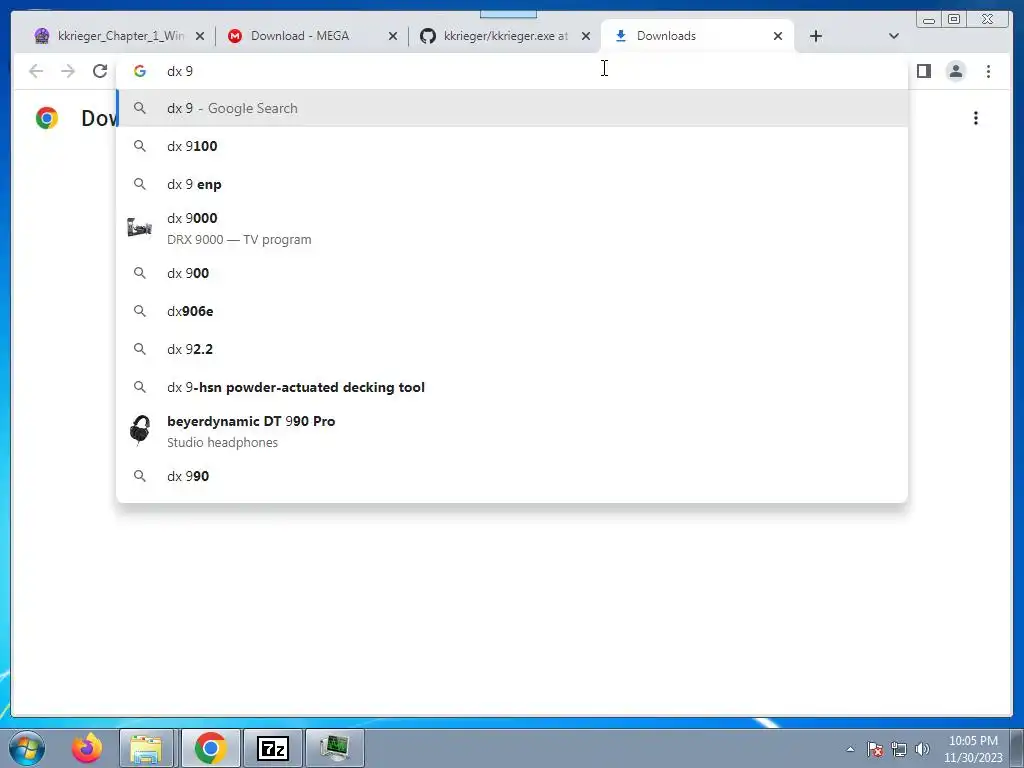Open 7-Zip from the taskbar
This screenshot has height=768, width=1024.
coord(273,748)
